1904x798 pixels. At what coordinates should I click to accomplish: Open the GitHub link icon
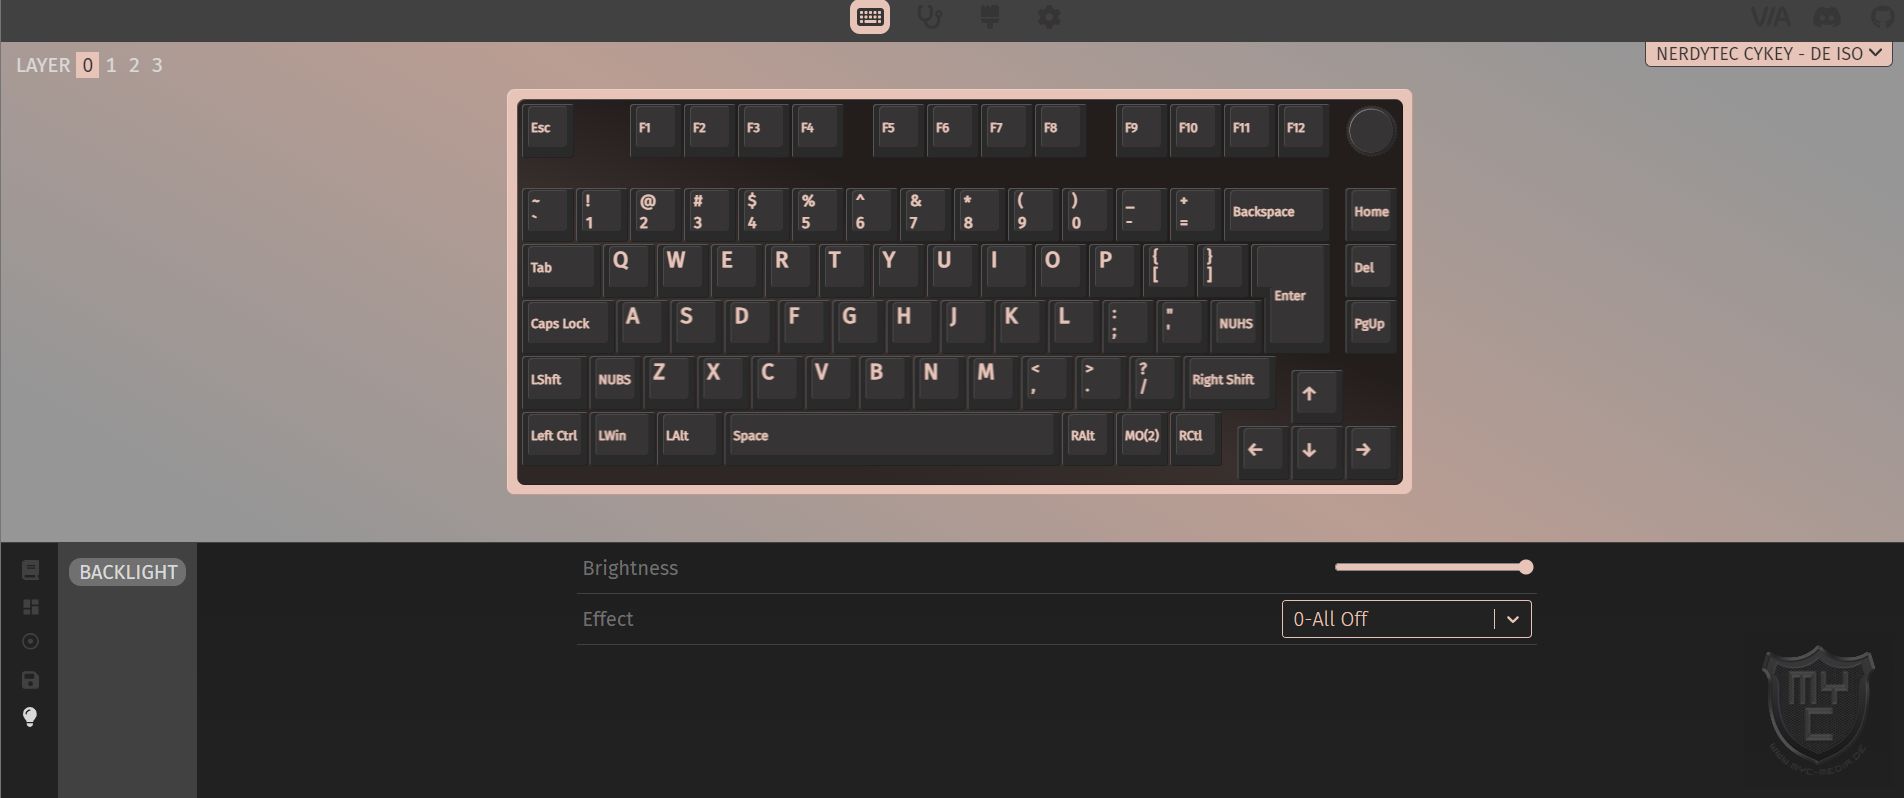(1883, 17)
